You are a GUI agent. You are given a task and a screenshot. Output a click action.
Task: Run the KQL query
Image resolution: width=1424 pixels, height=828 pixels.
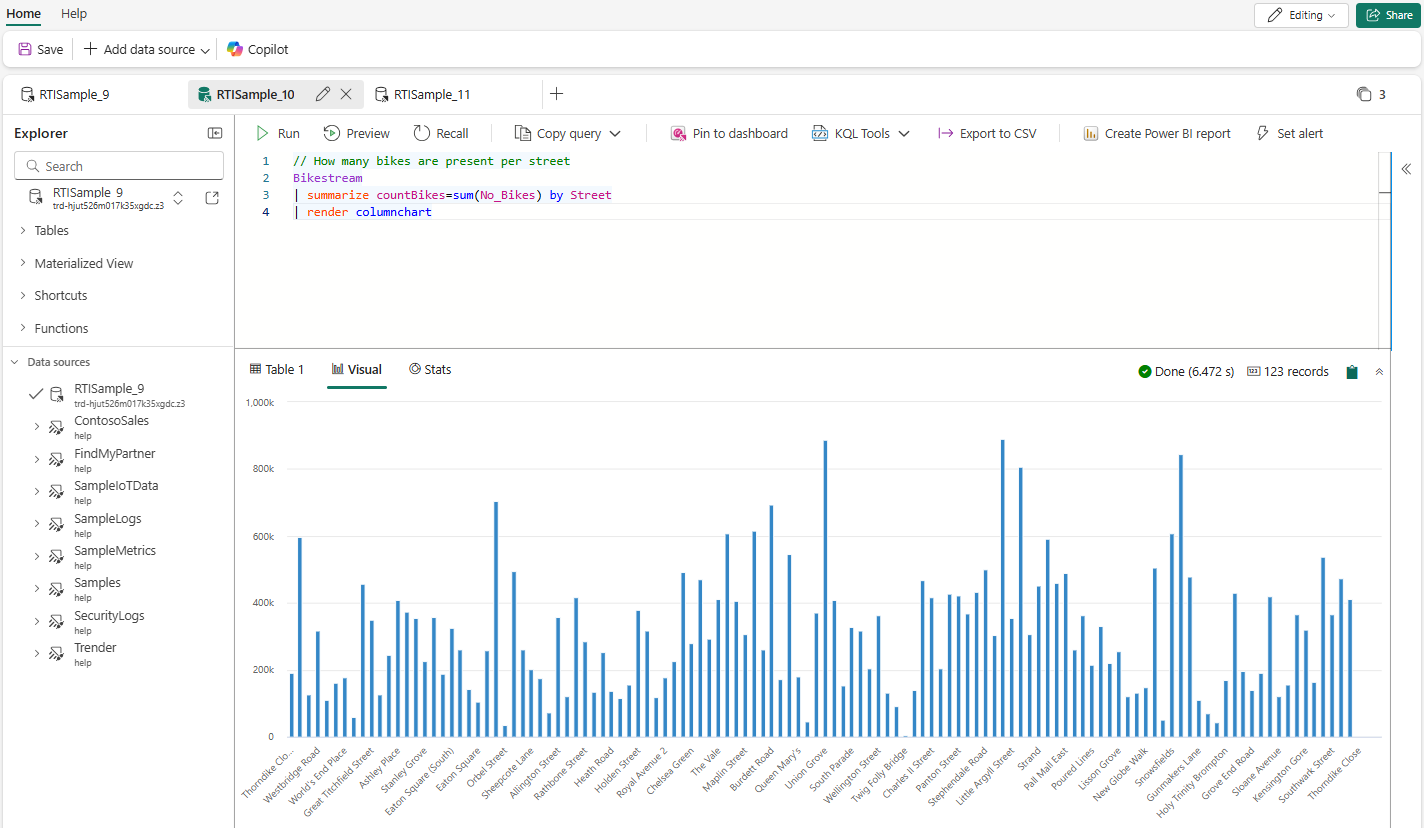pyautogui.click(x=277, y=133)
